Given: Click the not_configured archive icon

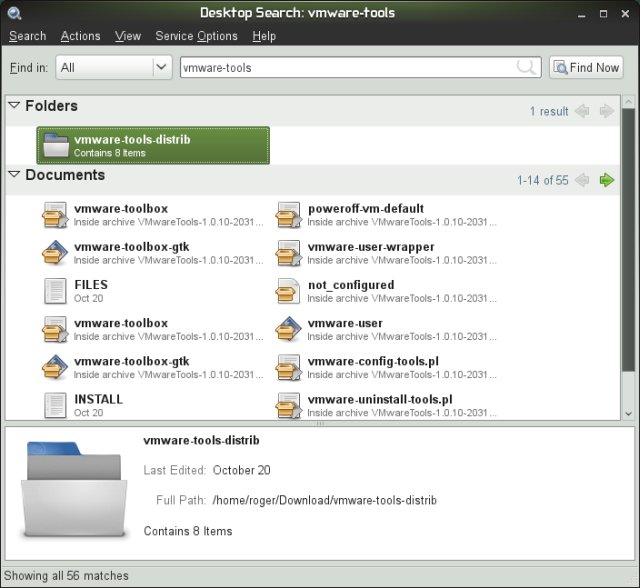Looking at the screenshot, I should click(x=289, y=291).
